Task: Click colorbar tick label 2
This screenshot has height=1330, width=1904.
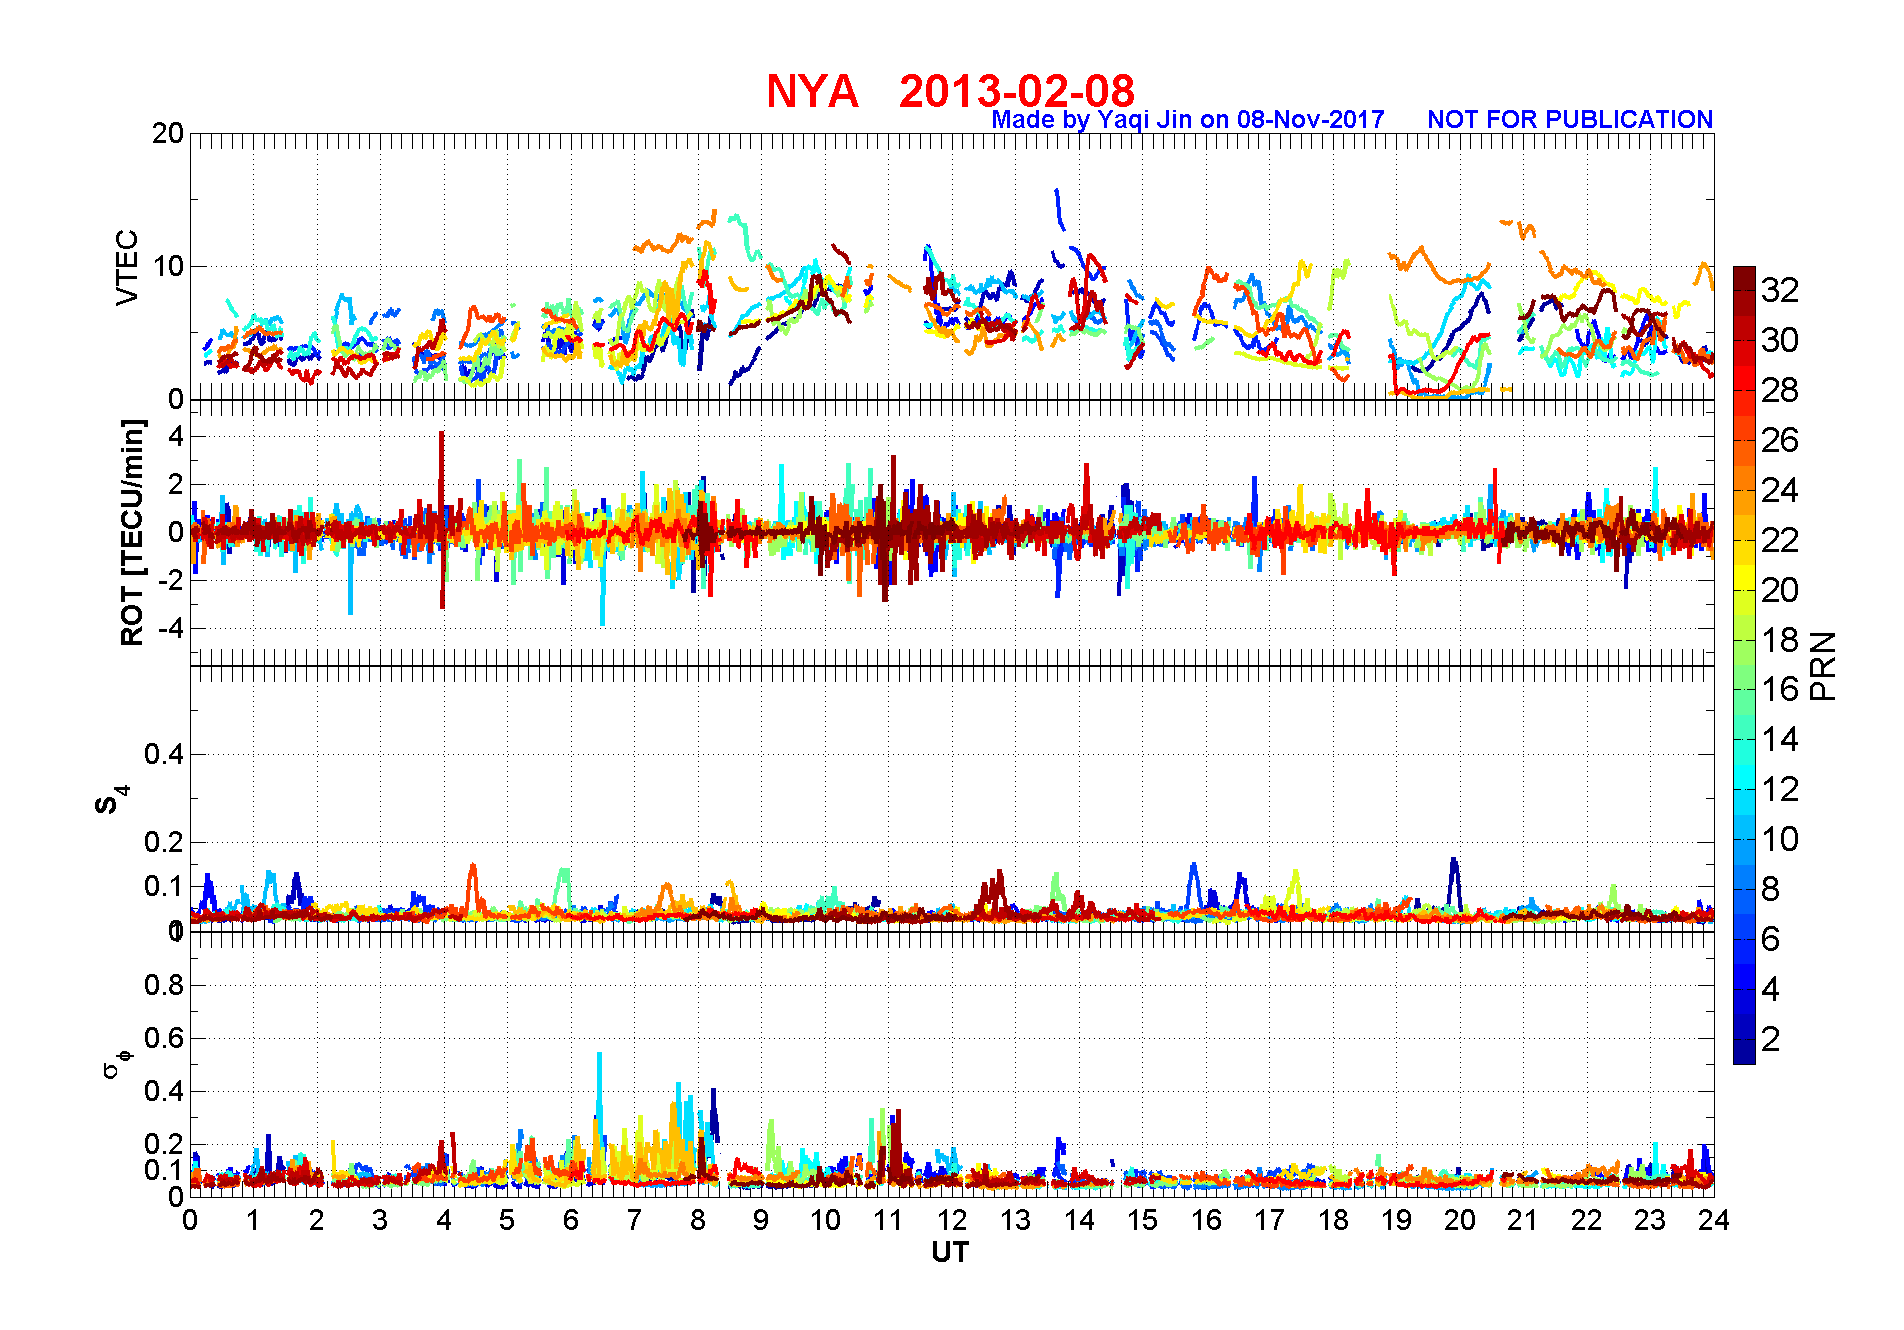Action: click(1771, 1039)
